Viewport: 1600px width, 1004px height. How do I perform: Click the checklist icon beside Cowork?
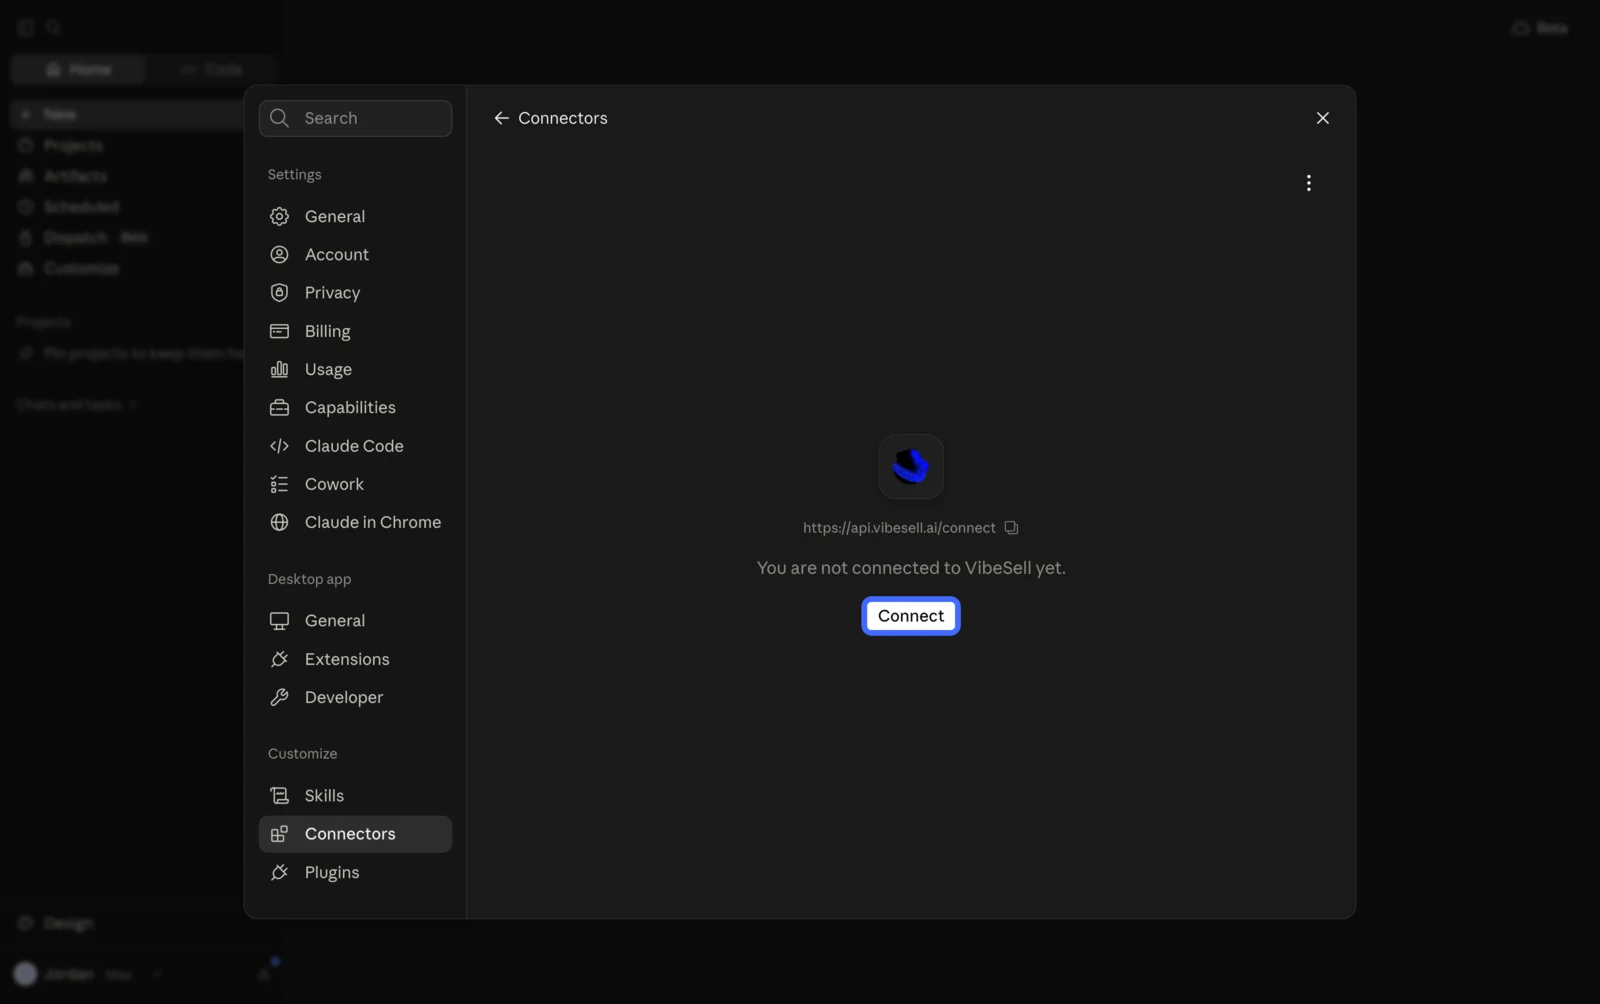click(280, 484)
